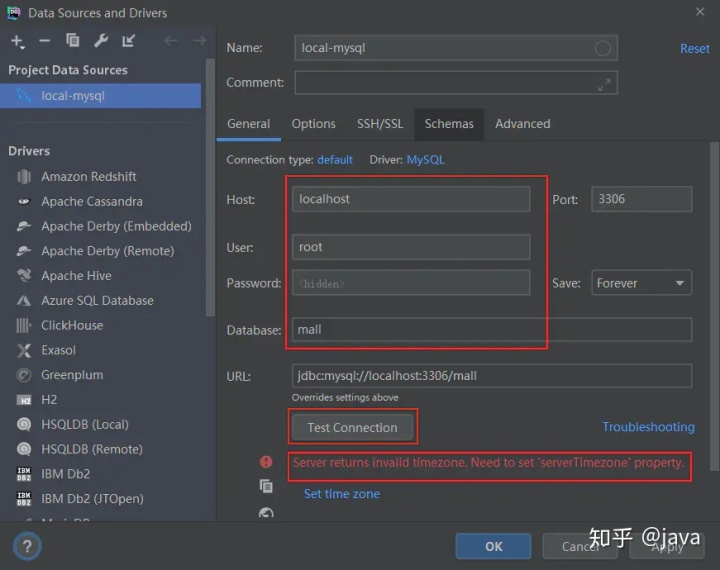Open the help question mark button
This screenshot has width=720, height=570.
(x=27, y=546)
